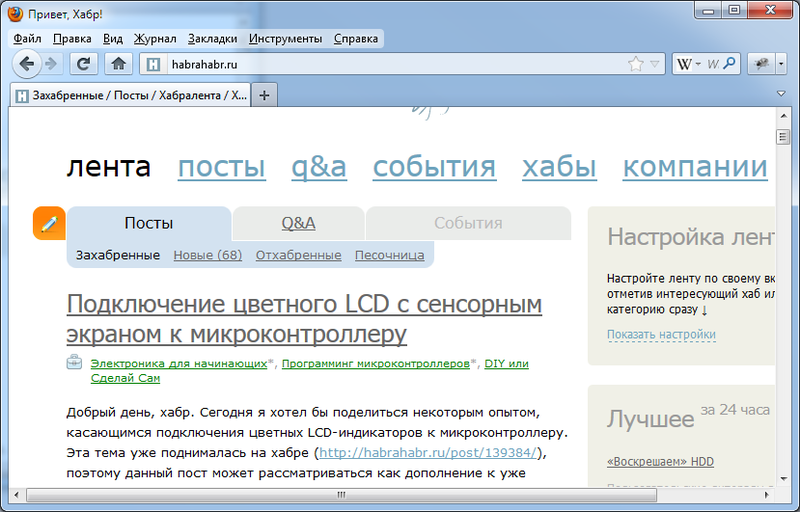The height and width of the screenshot is (512, 800).
Task: Open hub Программинг микроконтроллеров
Action: pyautogui.click(x=376, y=364)
